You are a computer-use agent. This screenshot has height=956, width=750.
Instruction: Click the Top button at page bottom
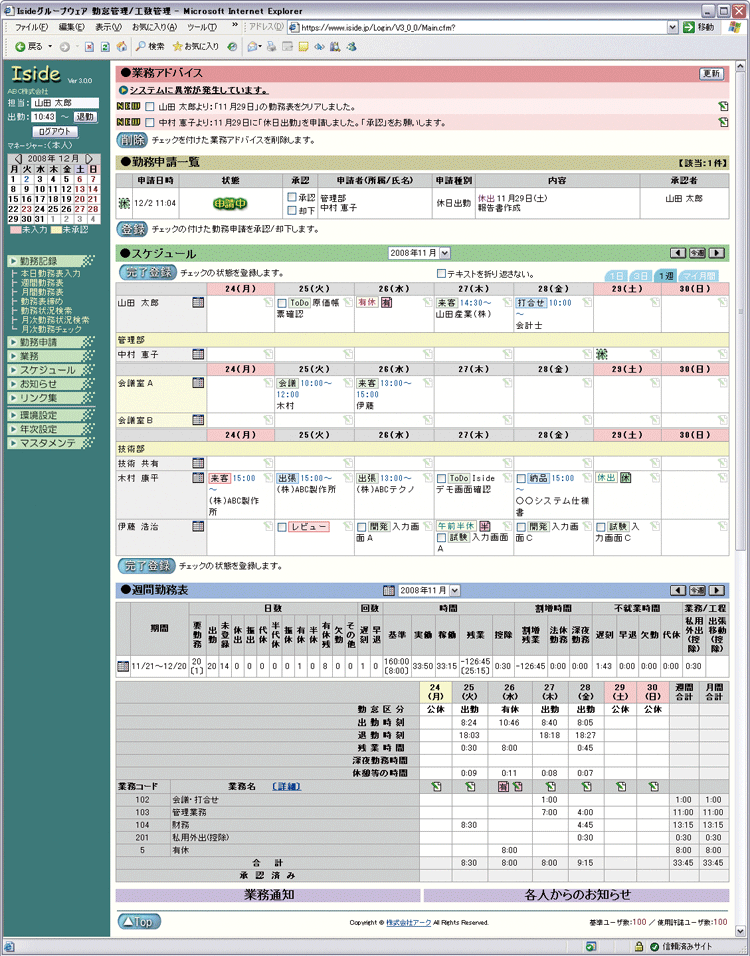[139, 922]
